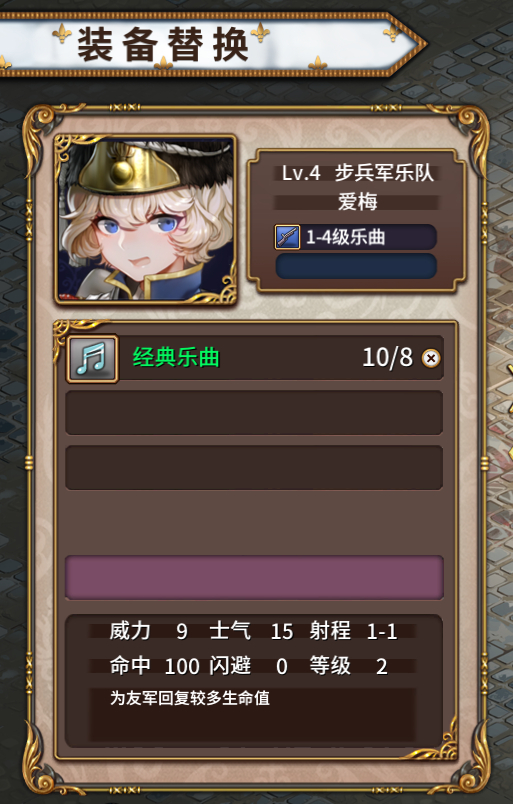Screen dimensions: 513x804
Task: Click the description text 为友军回复较多生命值
Action: (190, 698)
